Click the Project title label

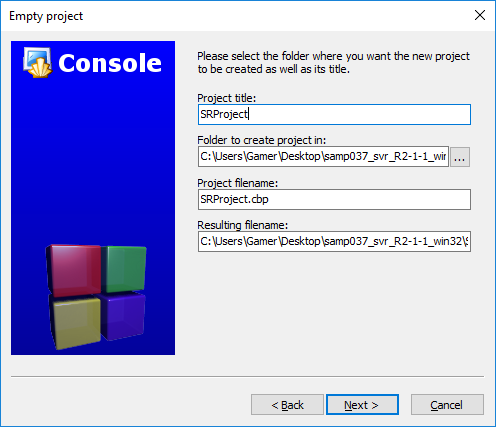pyautogui.click(x=227, y=98)
